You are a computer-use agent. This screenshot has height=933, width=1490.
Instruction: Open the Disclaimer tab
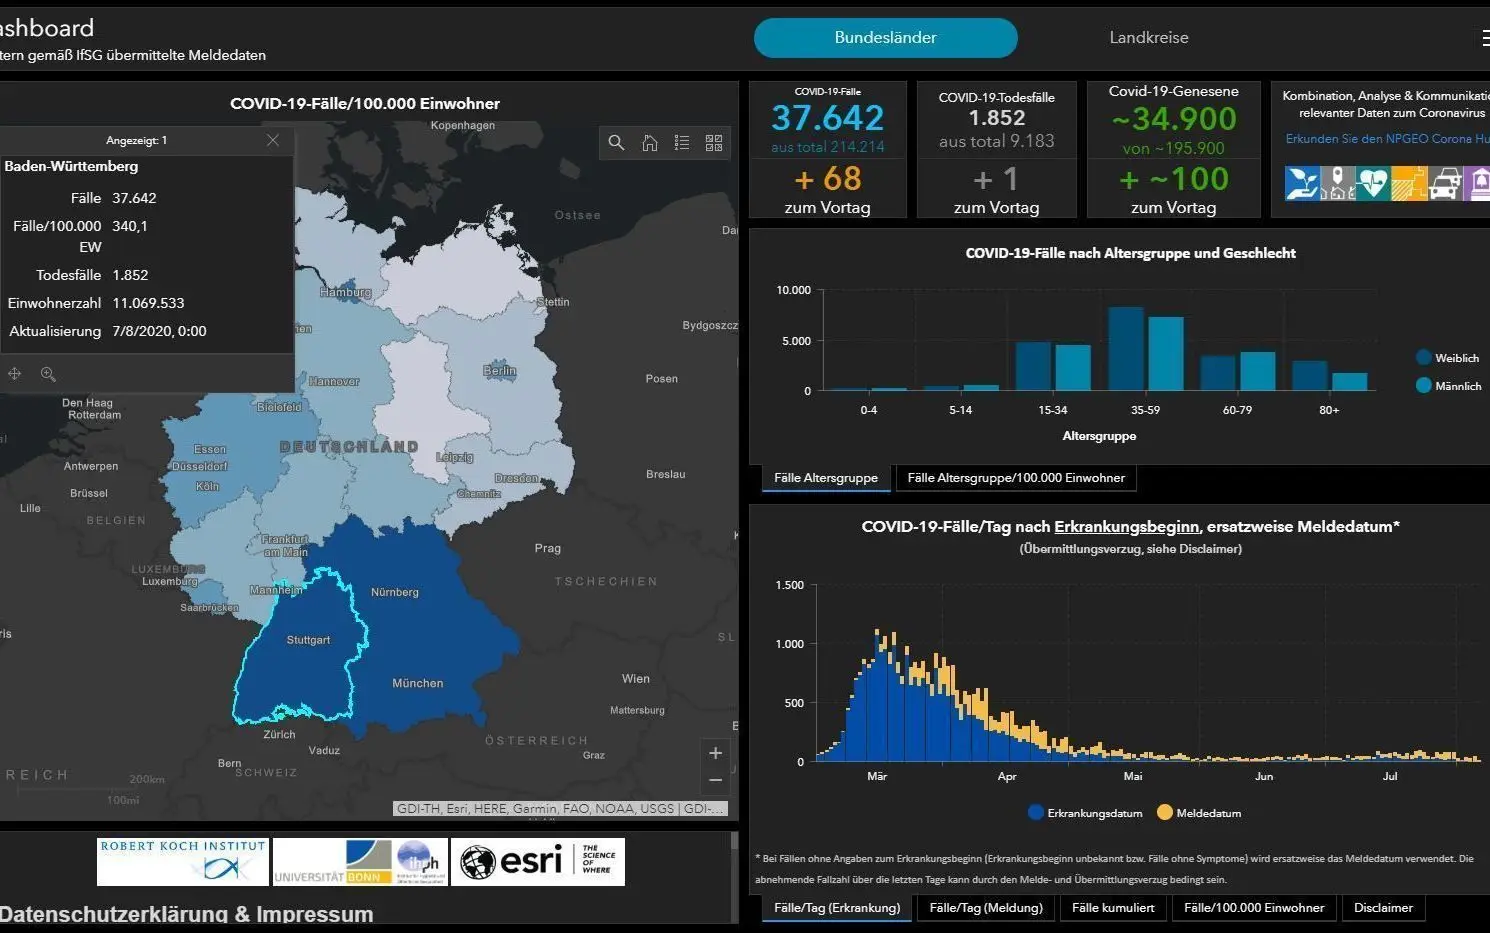(1383, 908)
